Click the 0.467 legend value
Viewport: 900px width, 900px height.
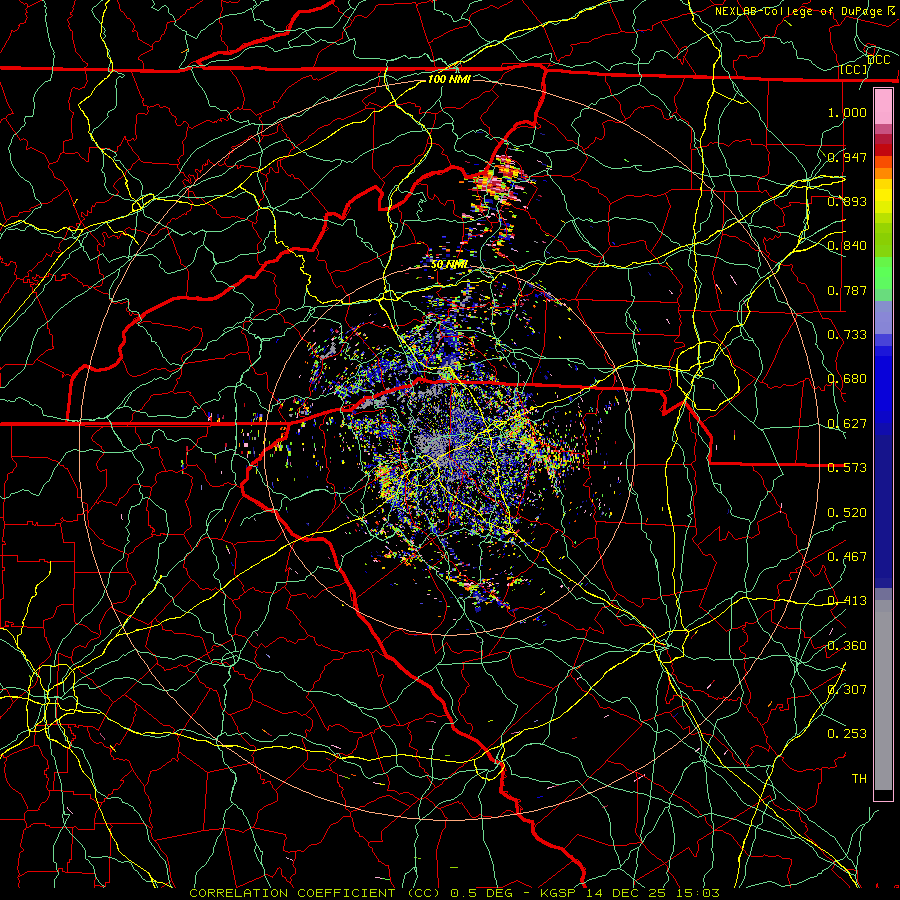click(x=847, y=556)
